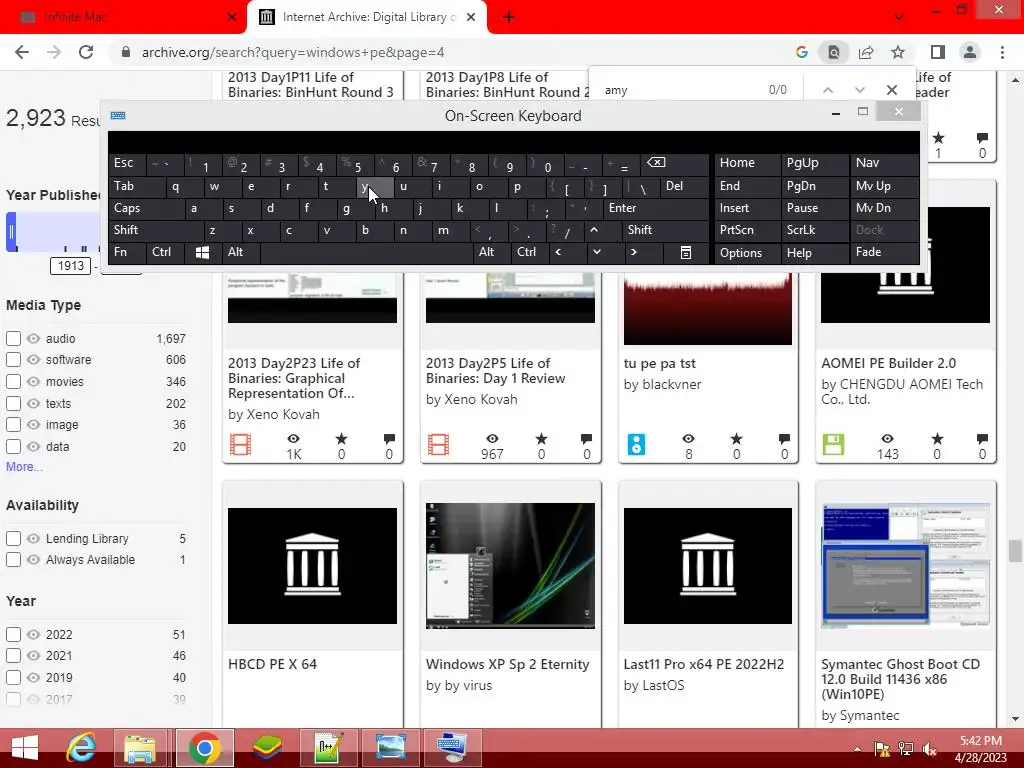Viewport: 1024px width, 768px height.
Task: Expand More media types link
Action: pyautogui.click(x=24, y=467)
